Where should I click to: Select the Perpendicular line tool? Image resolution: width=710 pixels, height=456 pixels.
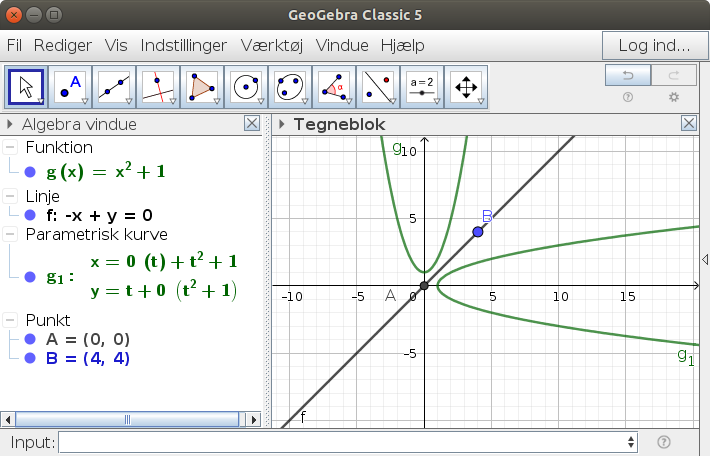click(158, 87)
